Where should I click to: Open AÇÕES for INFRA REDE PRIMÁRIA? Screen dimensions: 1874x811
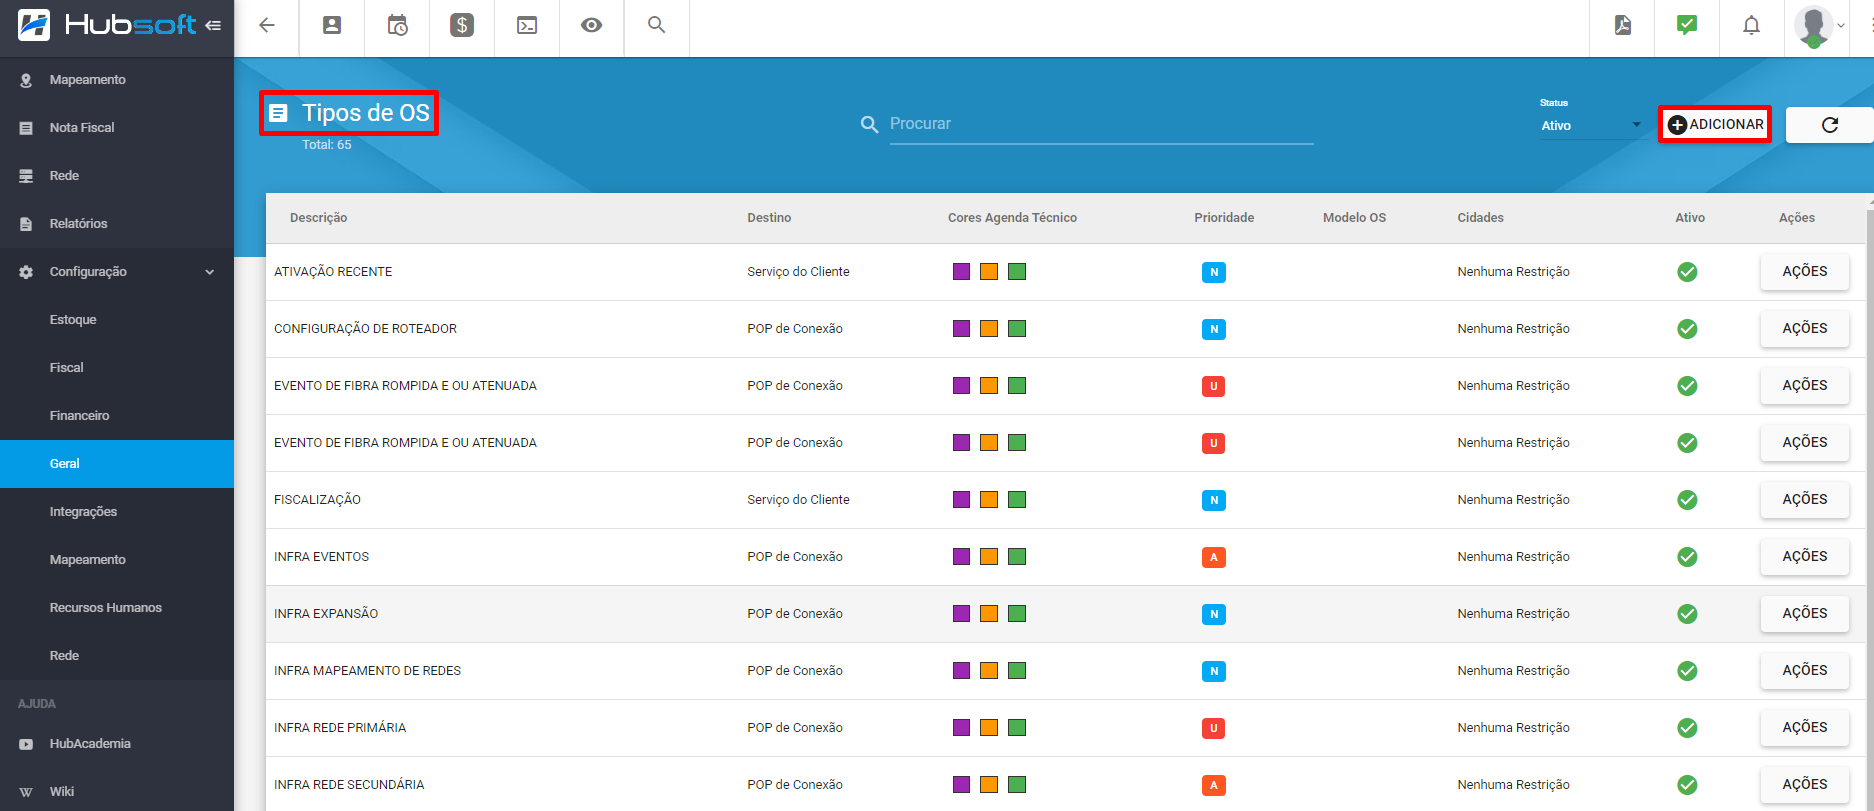click(x=1804, y=728)
